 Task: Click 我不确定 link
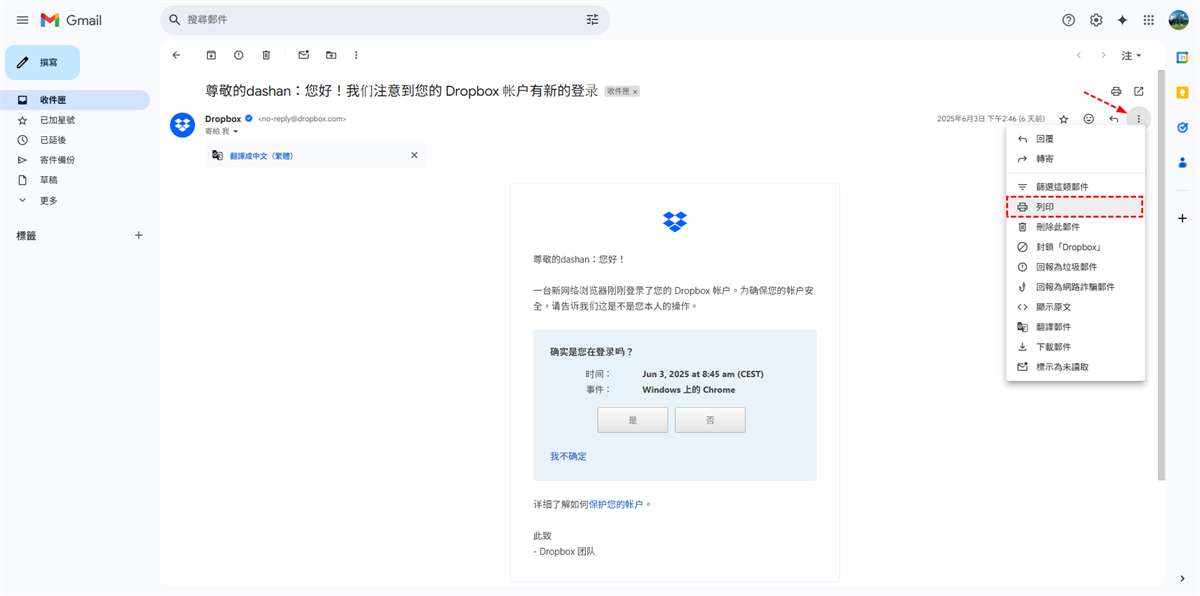(x=568, y=456)
